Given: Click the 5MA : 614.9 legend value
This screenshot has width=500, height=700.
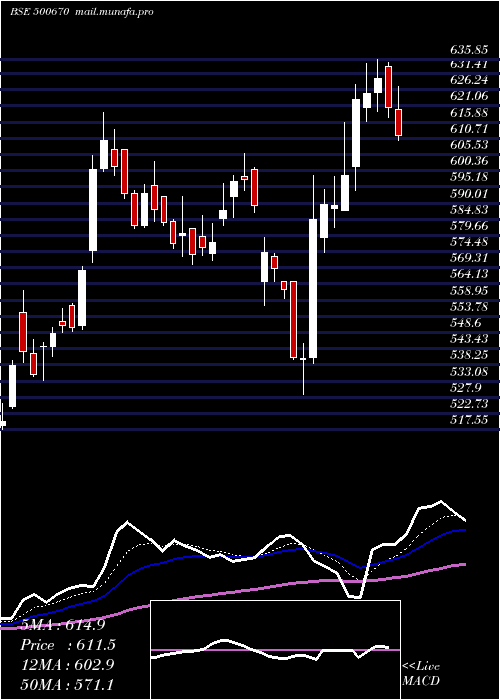Looking at the screenshot, I should 63,625.
